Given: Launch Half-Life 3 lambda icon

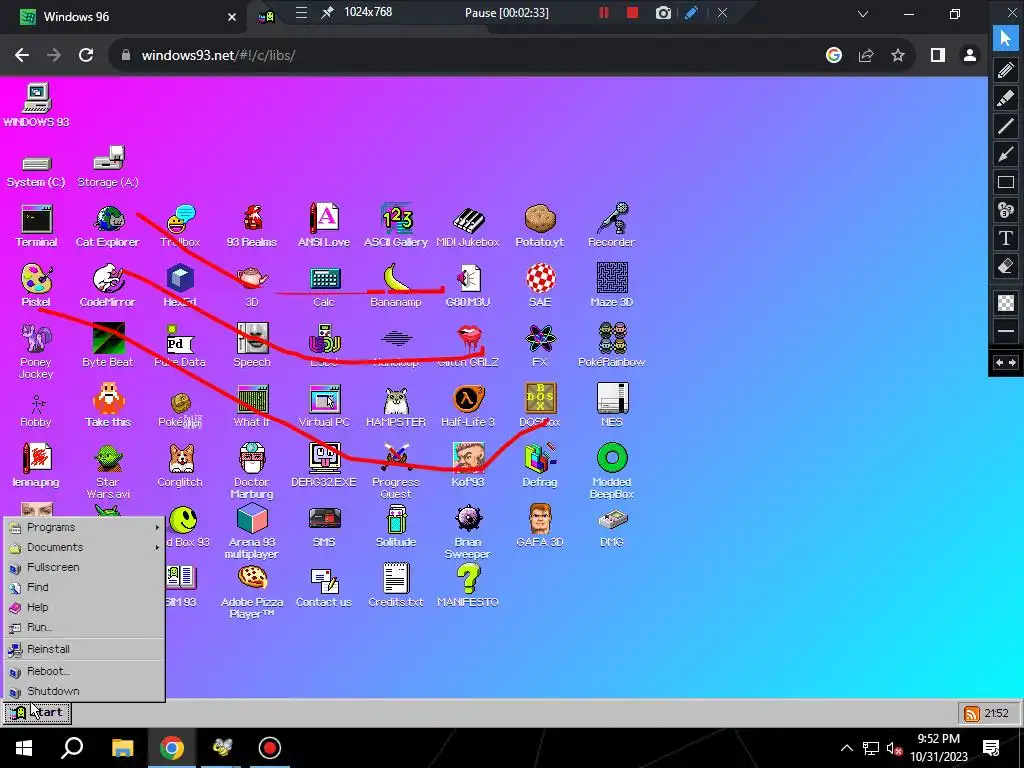Looking at the screenshot, I should (468, 406).
